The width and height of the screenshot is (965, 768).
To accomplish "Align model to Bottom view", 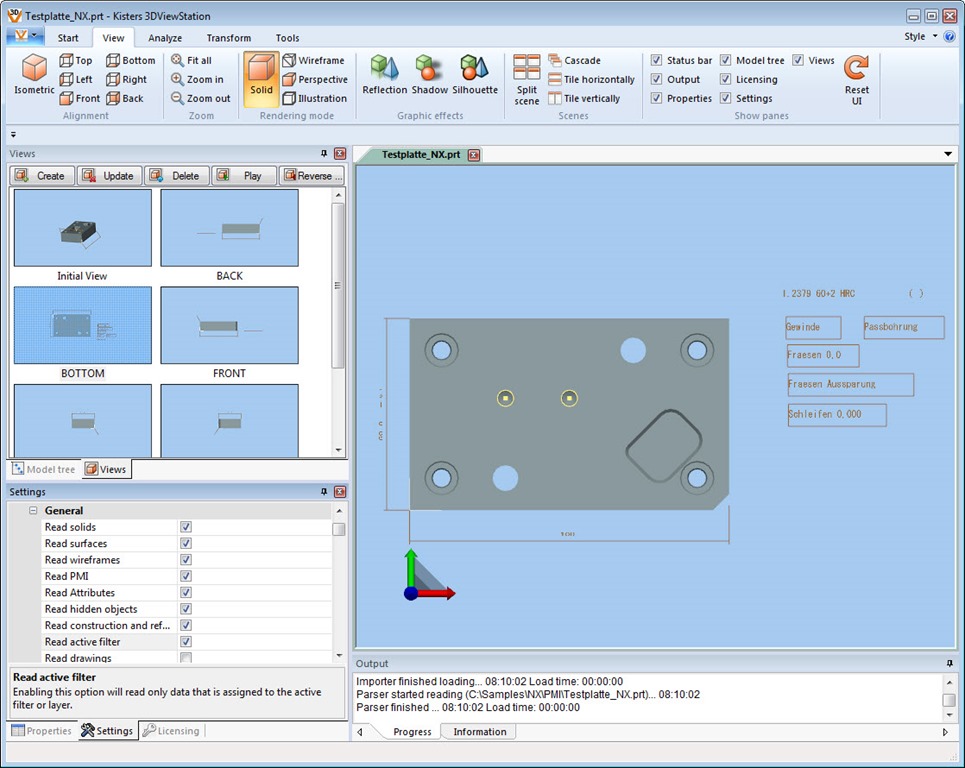I will pos(130,60).
